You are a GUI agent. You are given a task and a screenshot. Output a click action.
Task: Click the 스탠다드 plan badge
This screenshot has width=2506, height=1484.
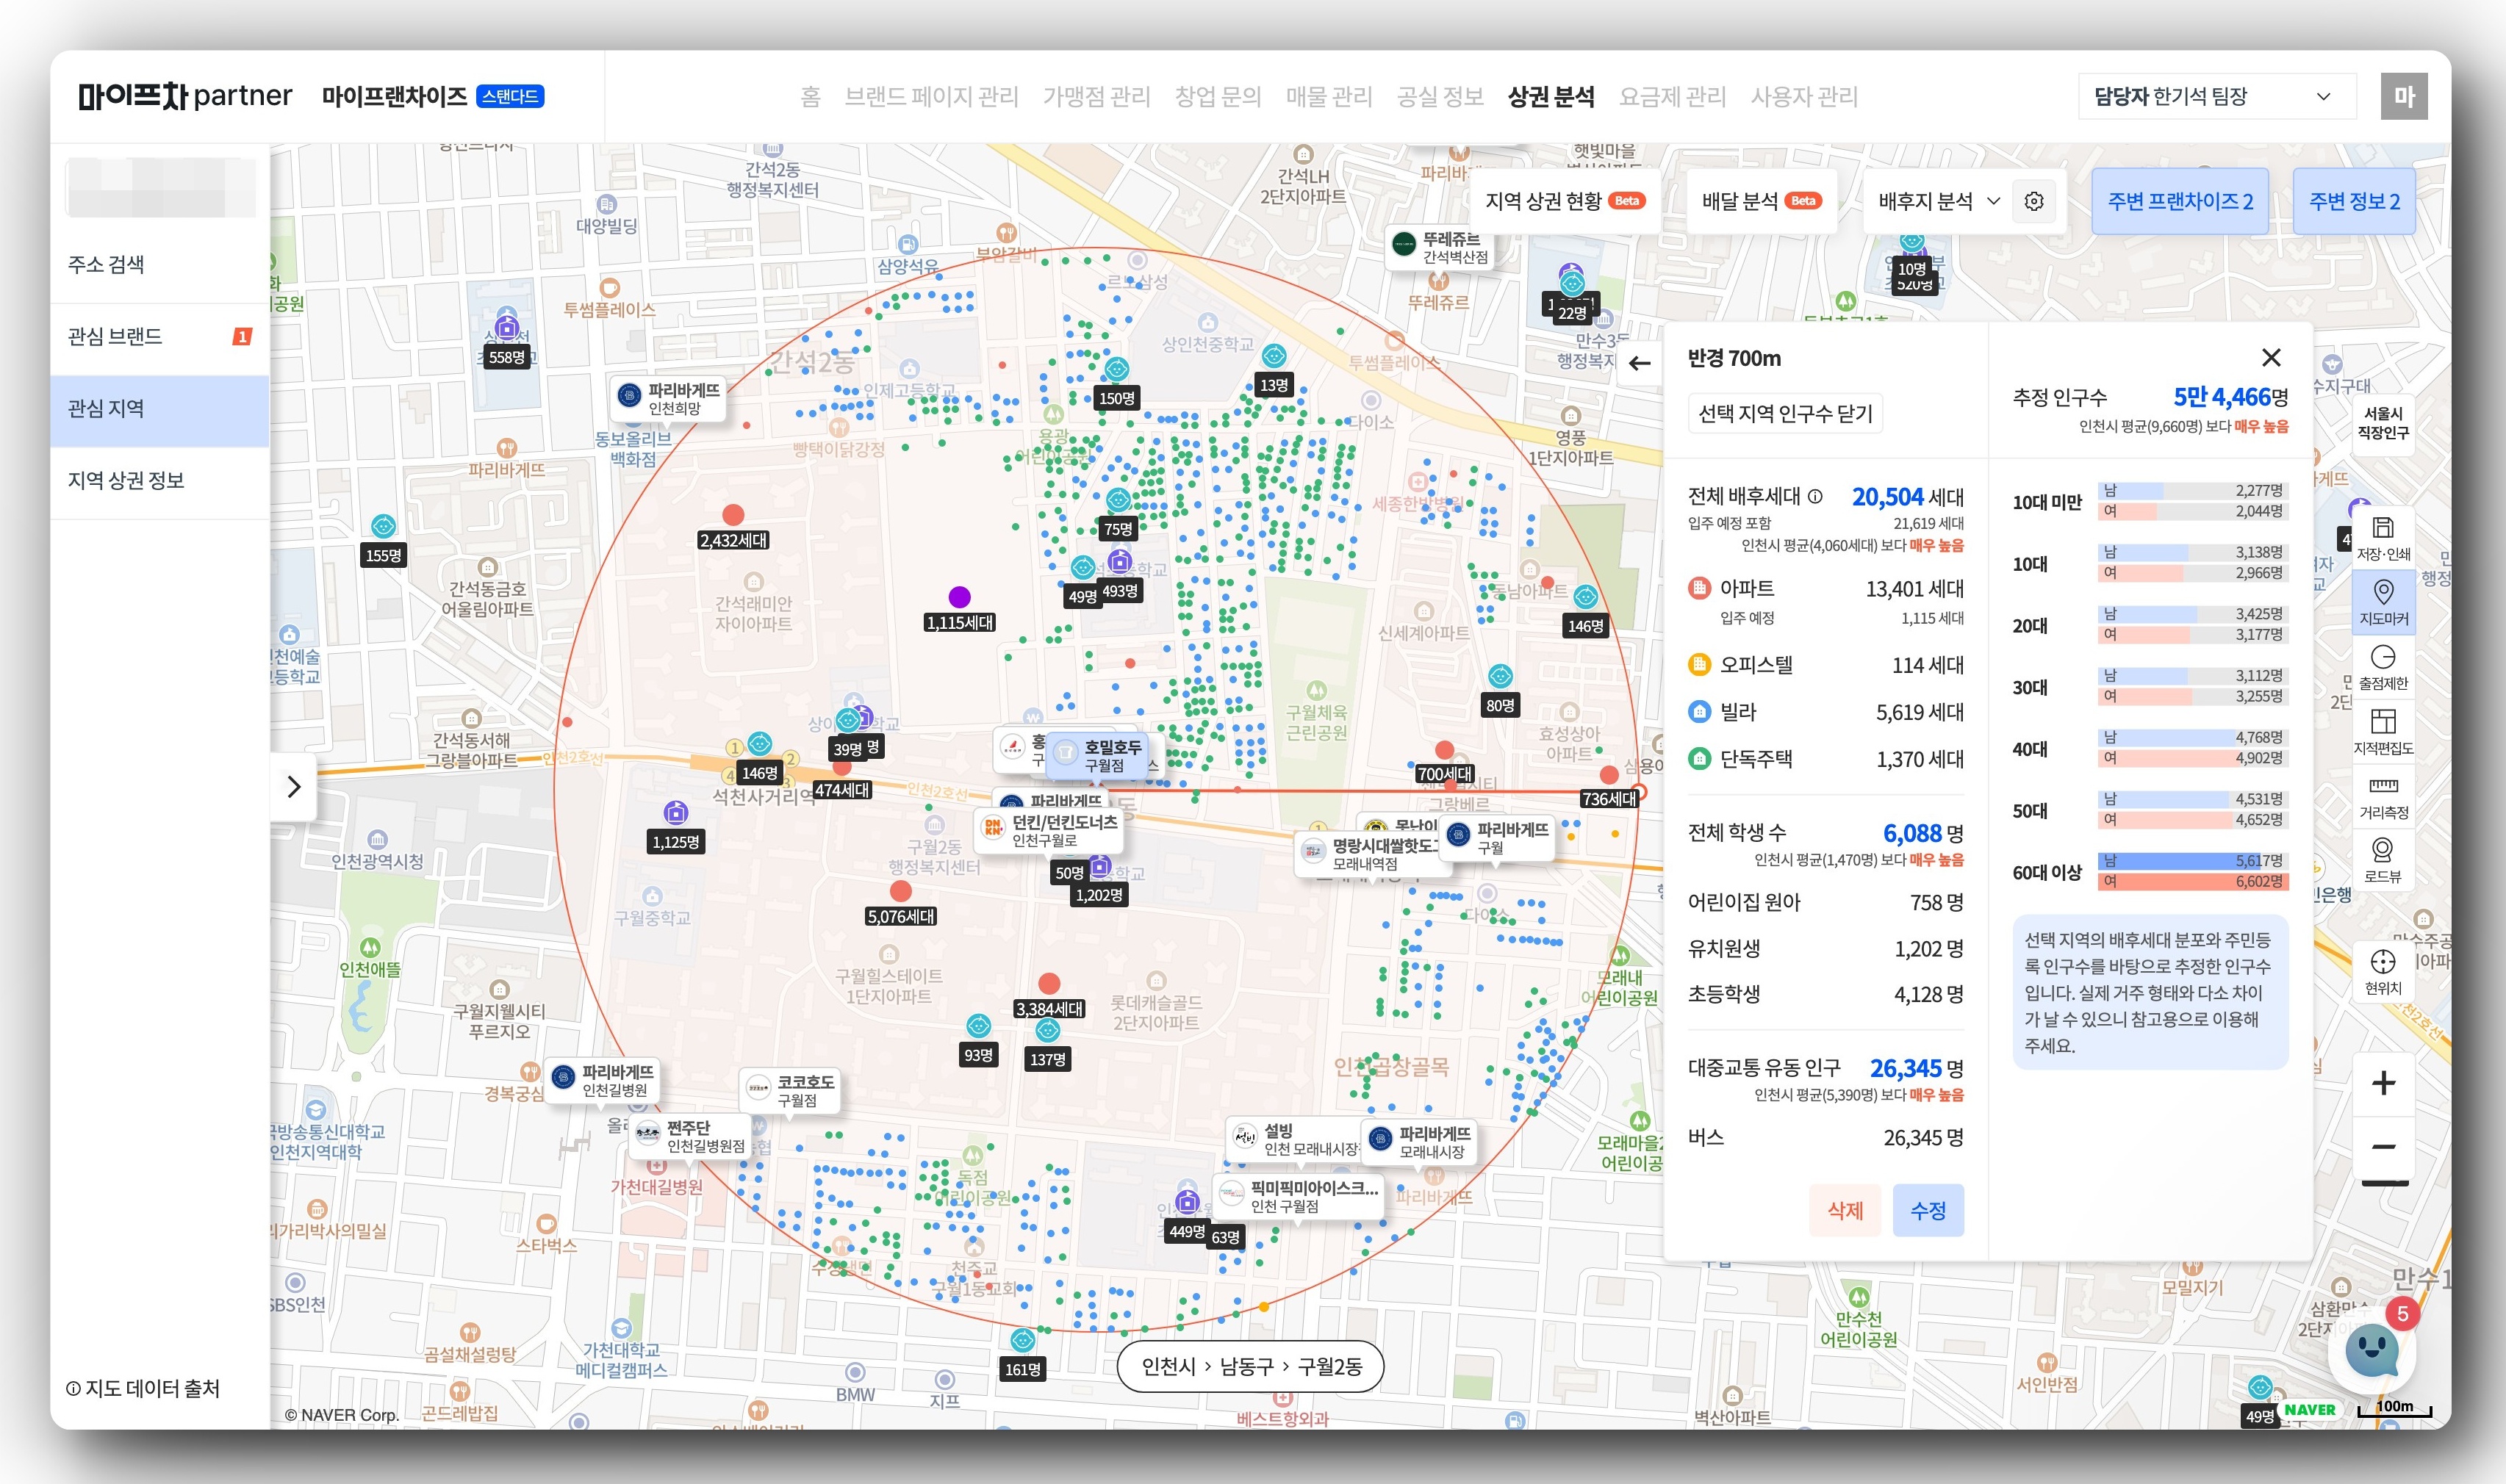point(510,96)
